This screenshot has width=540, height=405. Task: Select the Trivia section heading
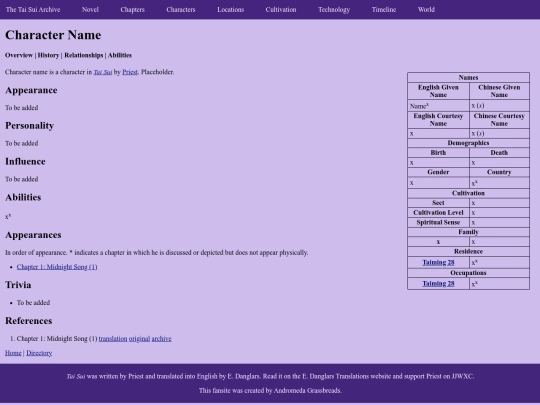[x=18, y=285]
